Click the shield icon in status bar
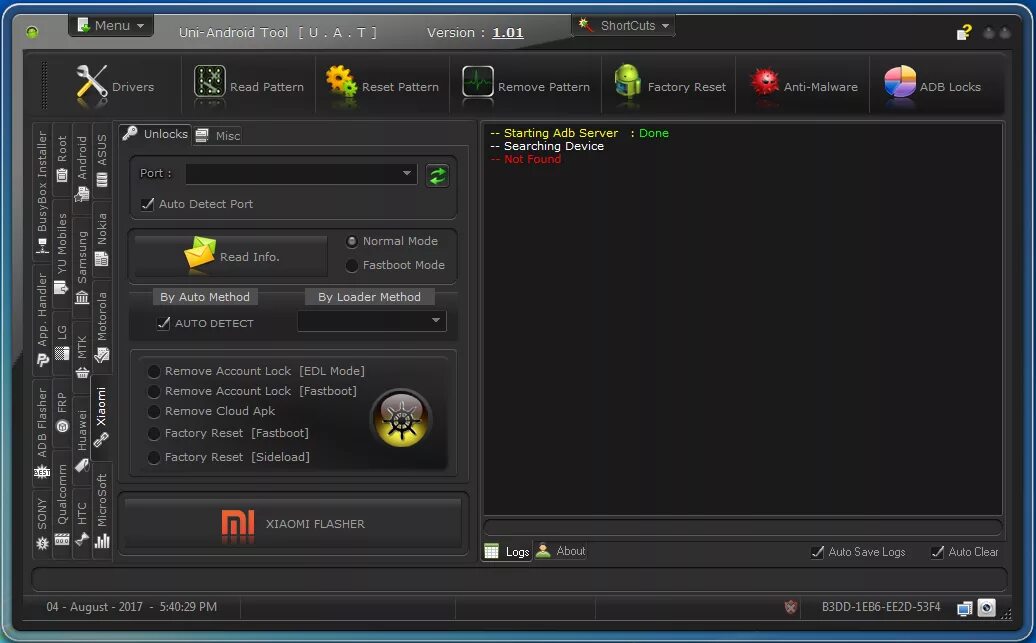The width and height of the screenshot is (1036, 643). point(790,607)
